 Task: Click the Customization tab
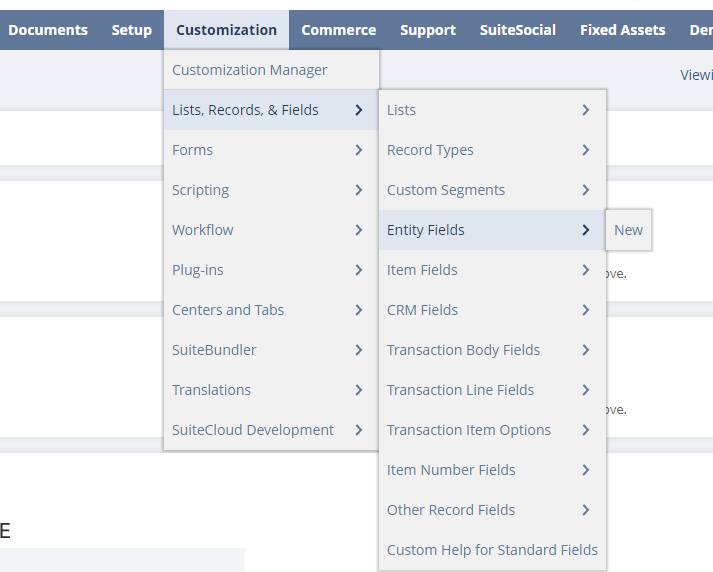[x=226, y=30]
